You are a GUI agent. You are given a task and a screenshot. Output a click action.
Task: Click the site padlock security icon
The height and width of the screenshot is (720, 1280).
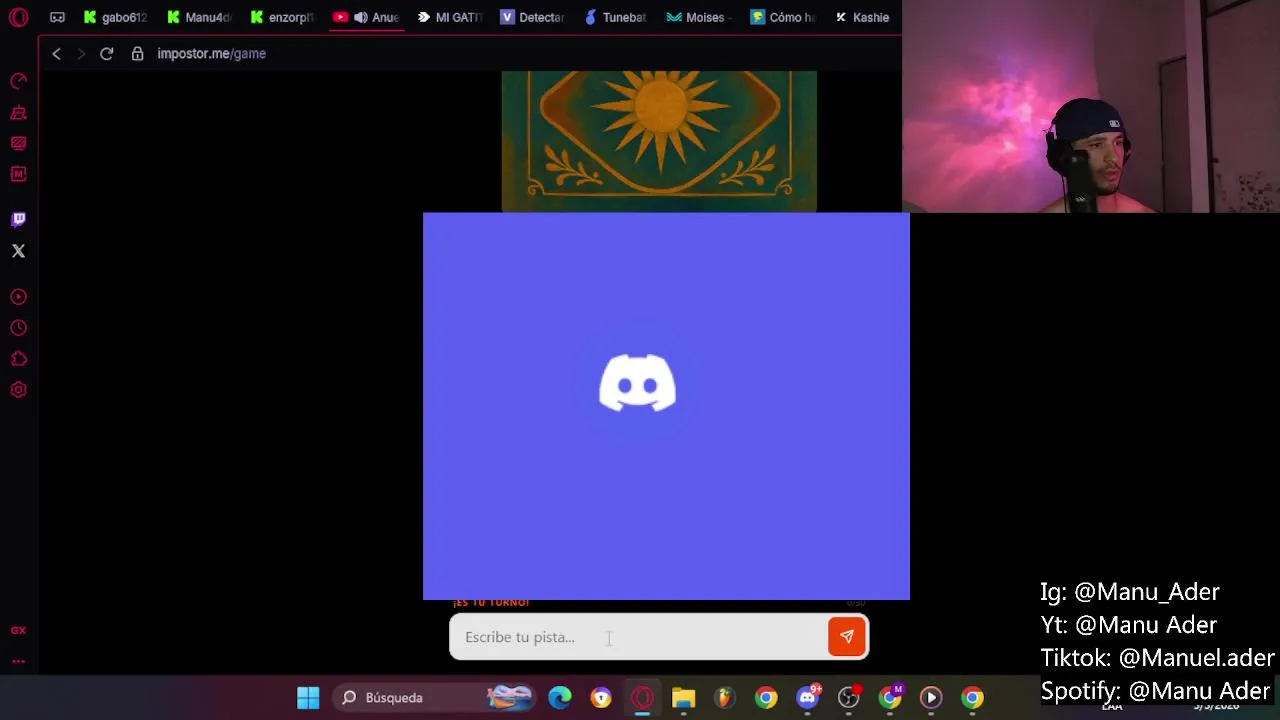pos(138,53)
